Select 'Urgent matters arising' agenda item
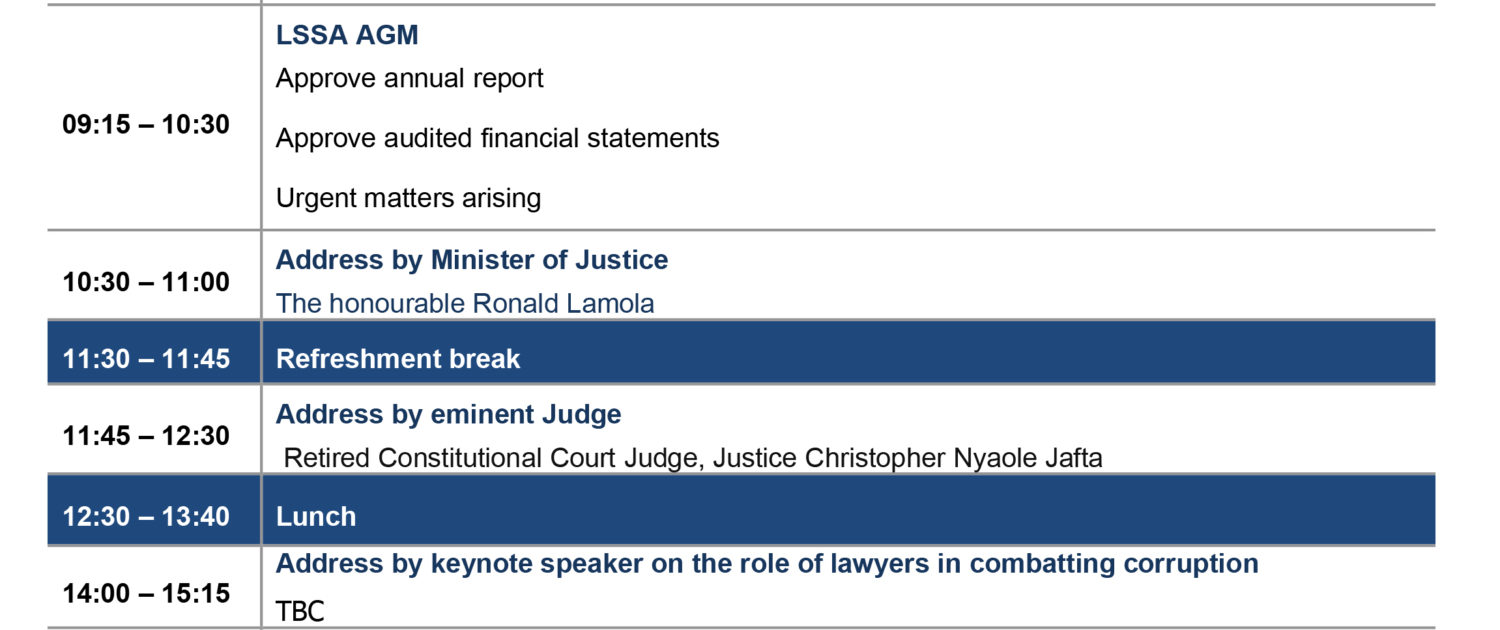 [x=408, y=198]
